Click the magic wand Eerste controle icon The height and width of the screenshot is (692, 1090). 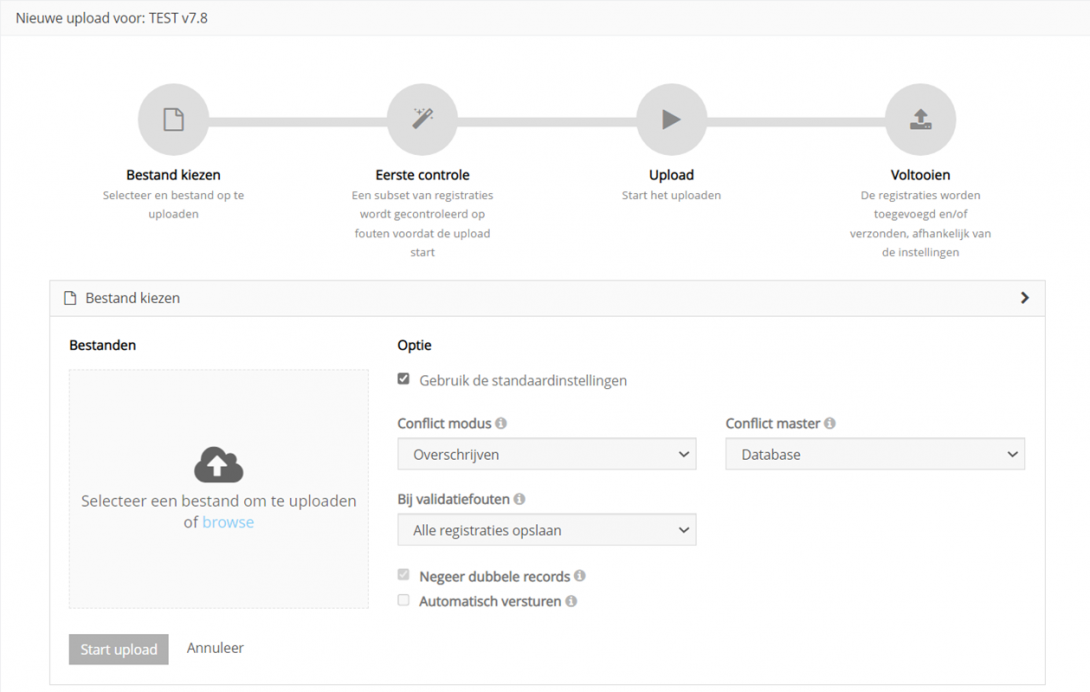(422, 120)
